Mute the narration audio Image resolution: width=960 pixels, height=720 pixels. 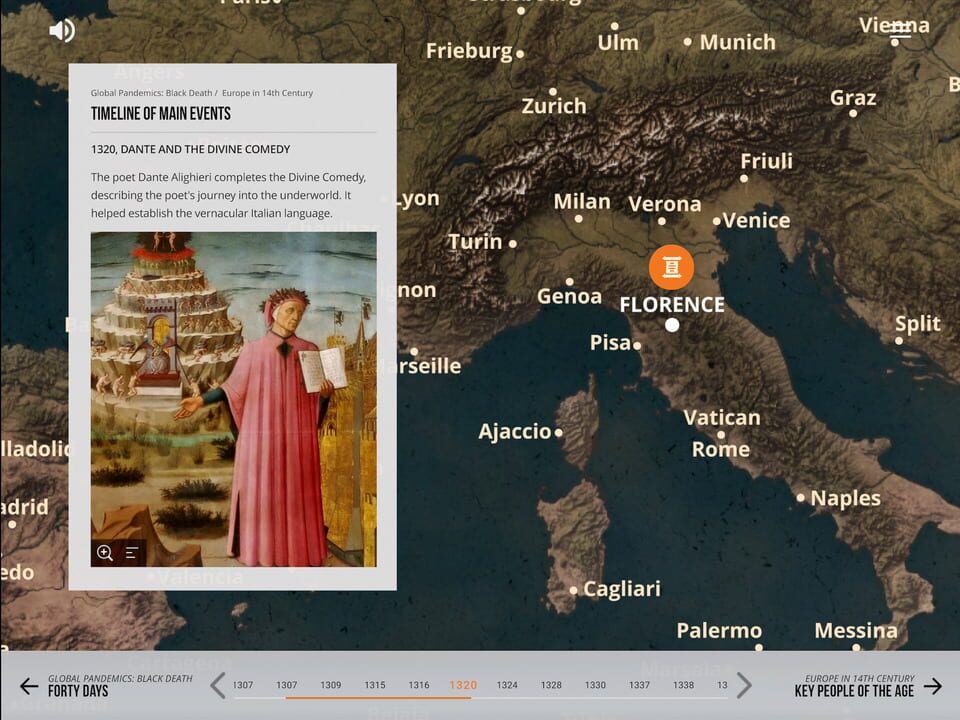(62, 30)
